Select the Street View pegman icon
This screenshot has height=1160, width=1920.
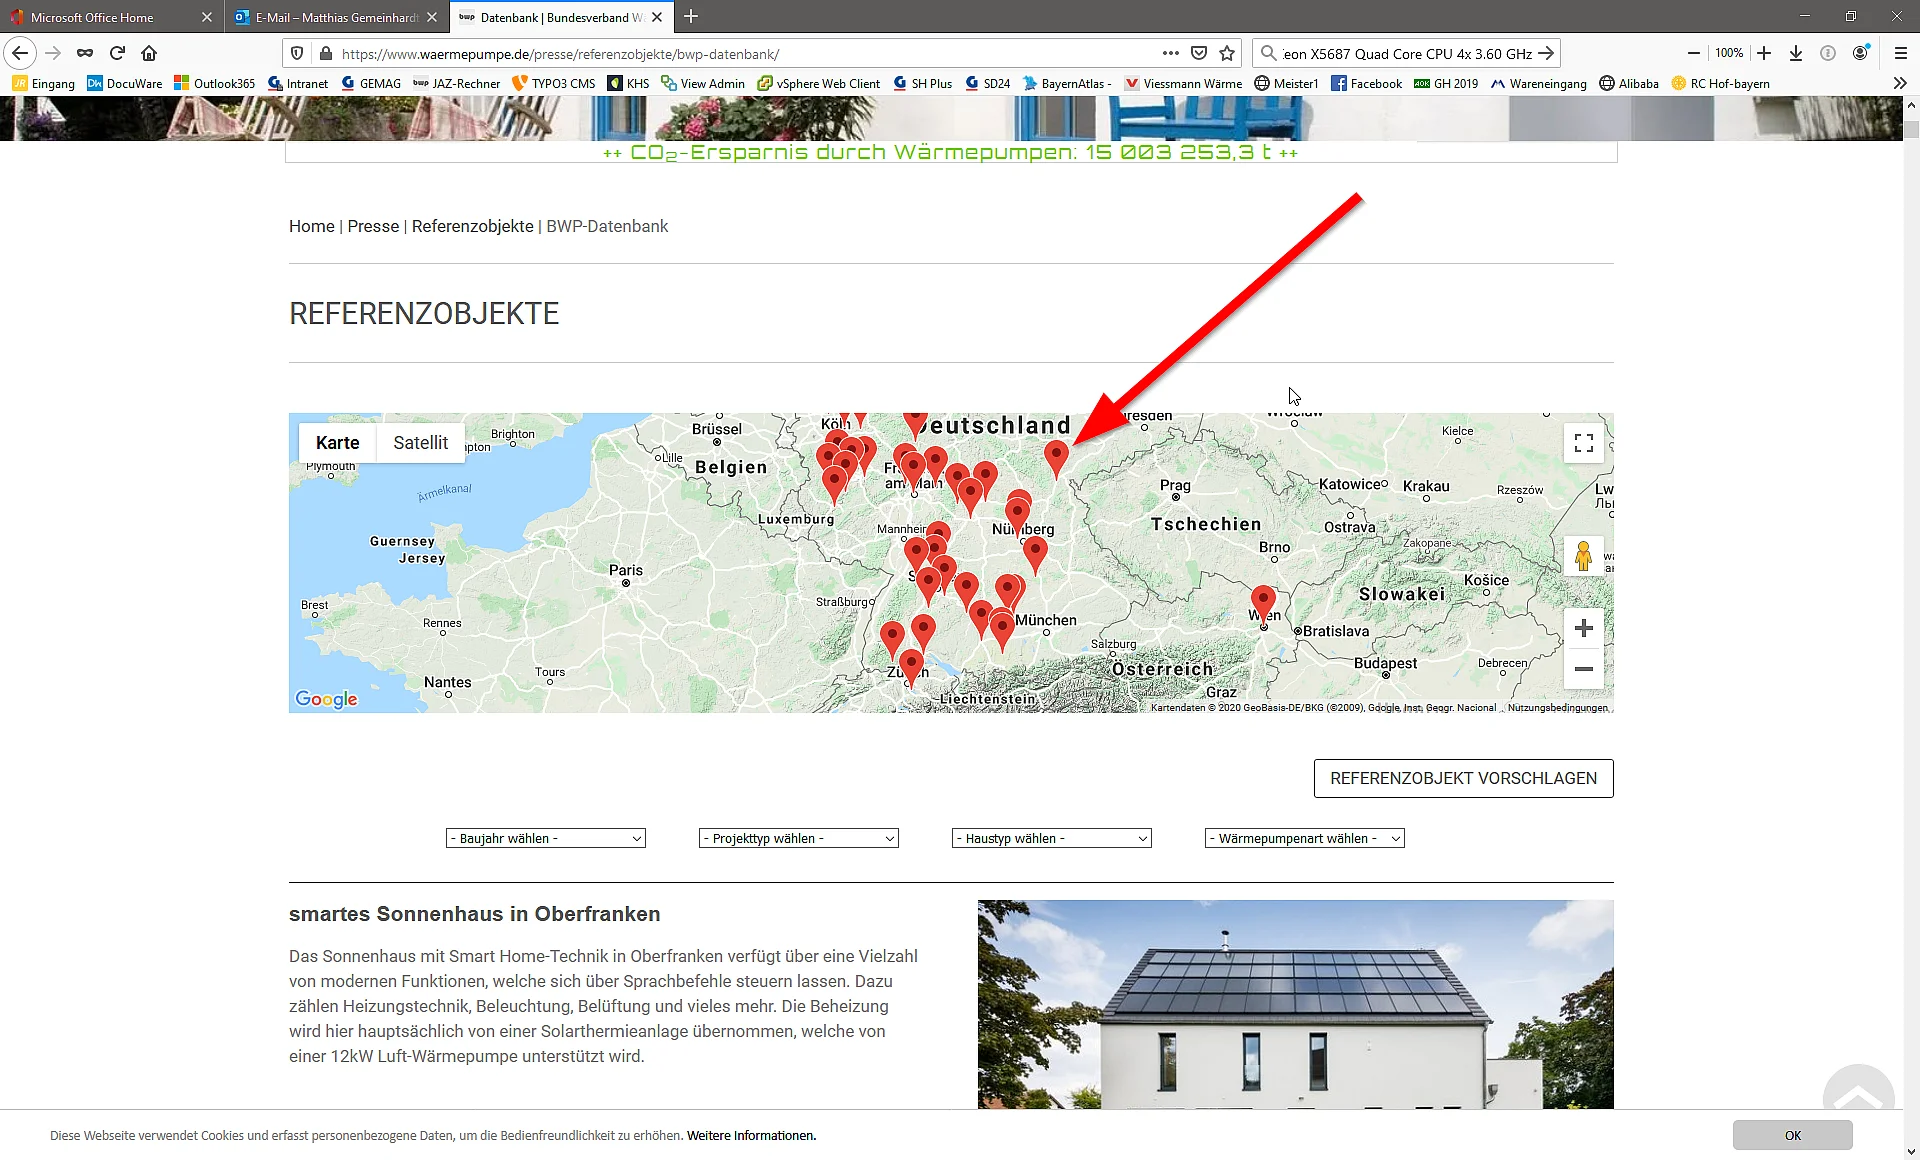click(1582, 556)
